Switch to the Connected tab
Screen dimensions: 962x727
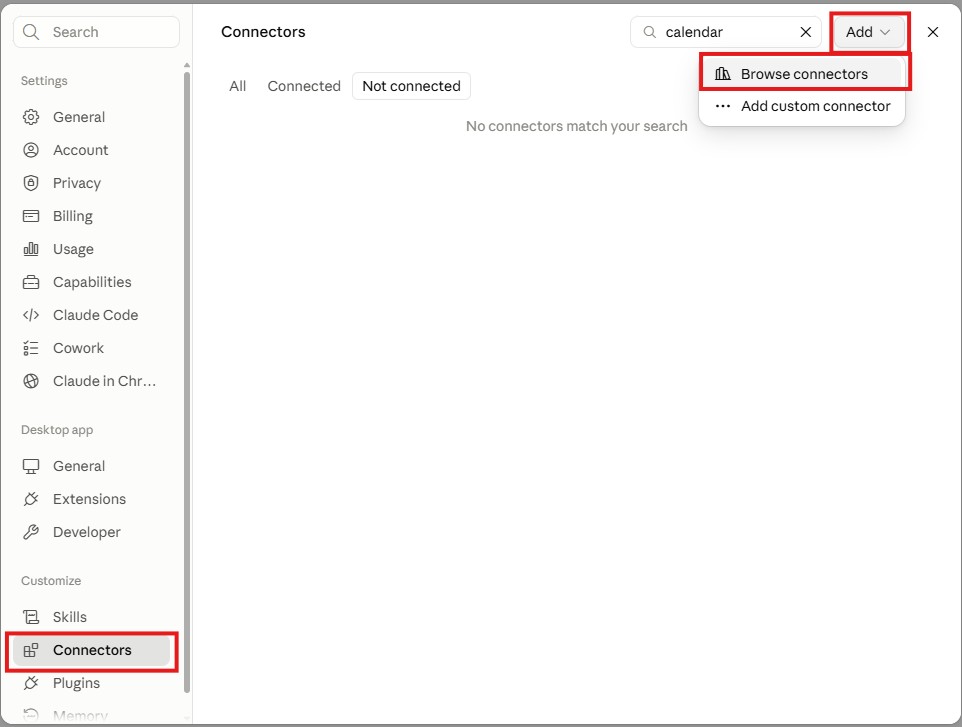304,87
